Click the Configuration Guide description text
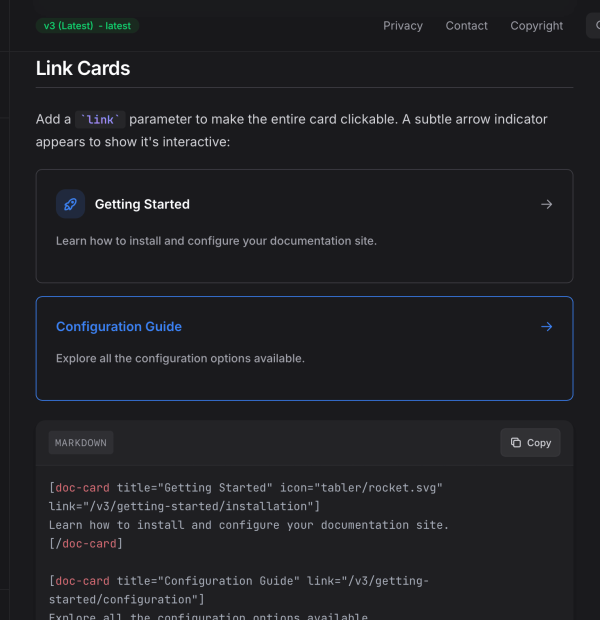This screenshot has height=620, width=600. tap(180, 358)
